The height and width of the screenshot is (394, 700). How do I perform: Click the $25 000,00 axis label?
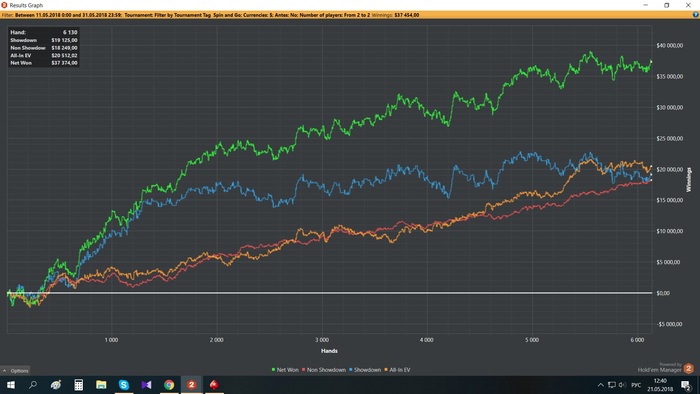pos(669,138)
